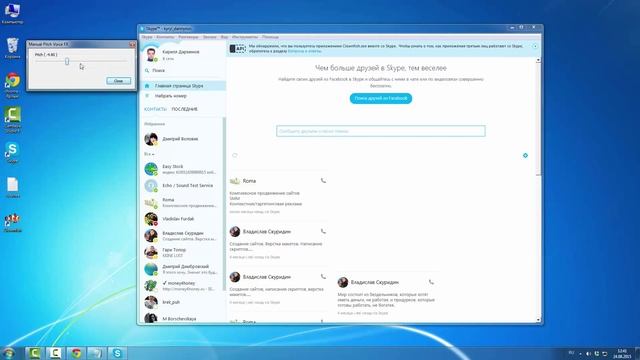640x360 pixels.
Task: Click the contact list scrollbar in Skype sidebar
Action: click(224, 204)
